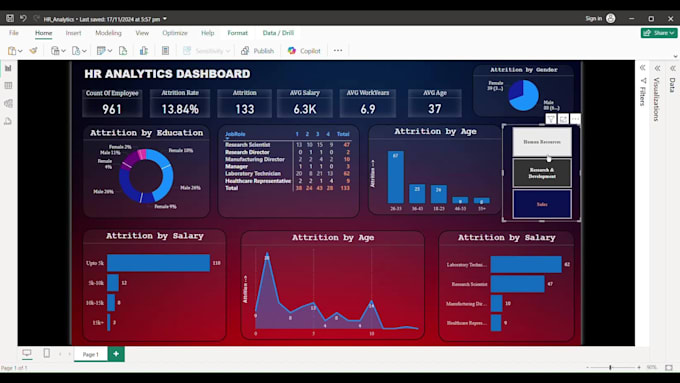This screenshot has height=383, width=680.
Task: Click the Upto 5k salary bar
Action: [x=158, y=263]
